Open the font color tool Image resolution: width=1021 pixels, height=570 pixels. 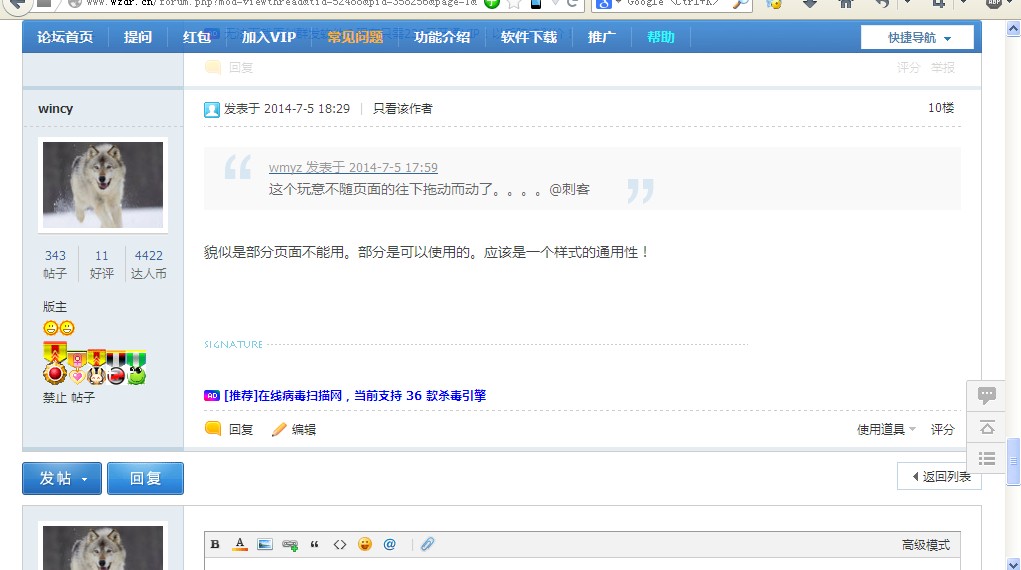[x=240, y=544]
